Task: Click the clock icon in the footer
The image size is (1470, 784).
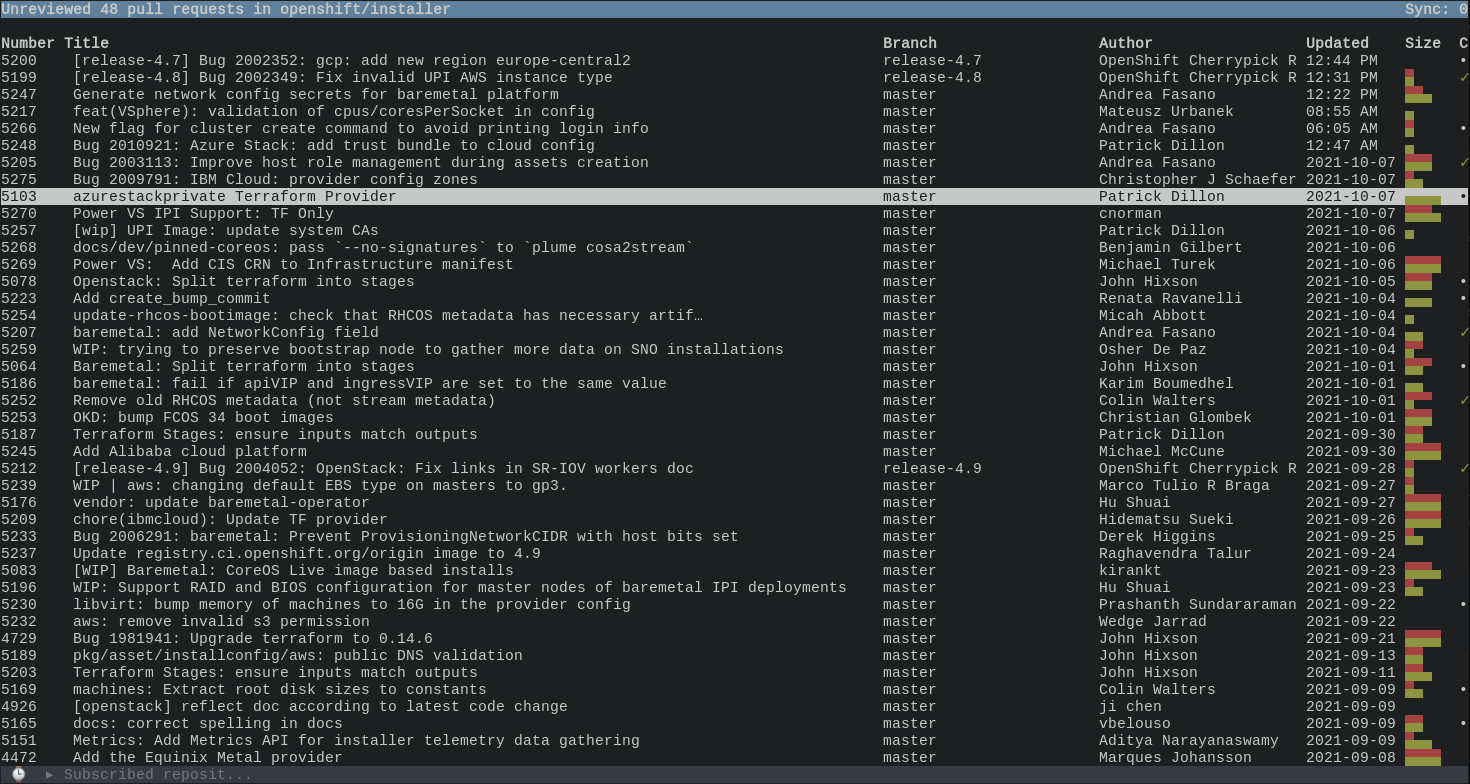Action: pos(18,775)
